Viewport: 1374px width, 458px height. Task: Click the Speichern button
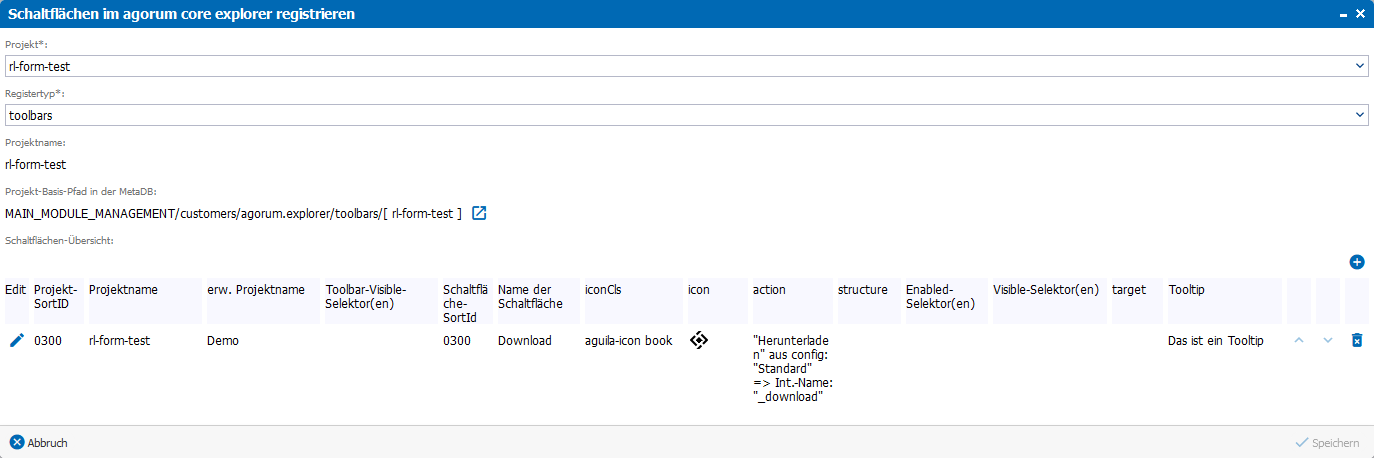point(1327,442)
